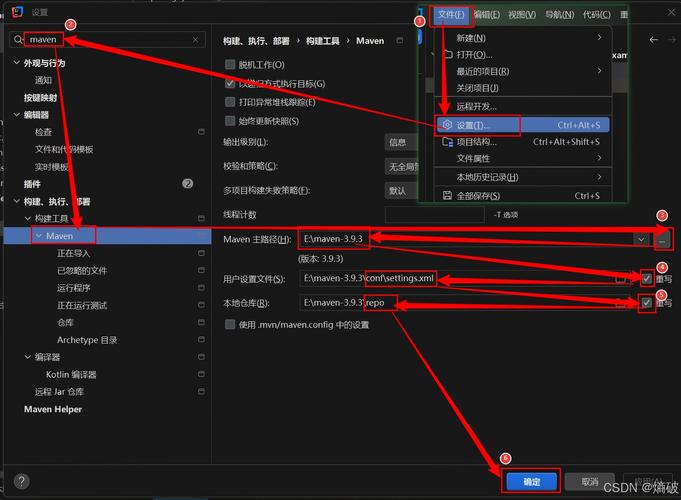Click the search magnifier icon
The height and width of the screenshot is (500, 681).
17,40
